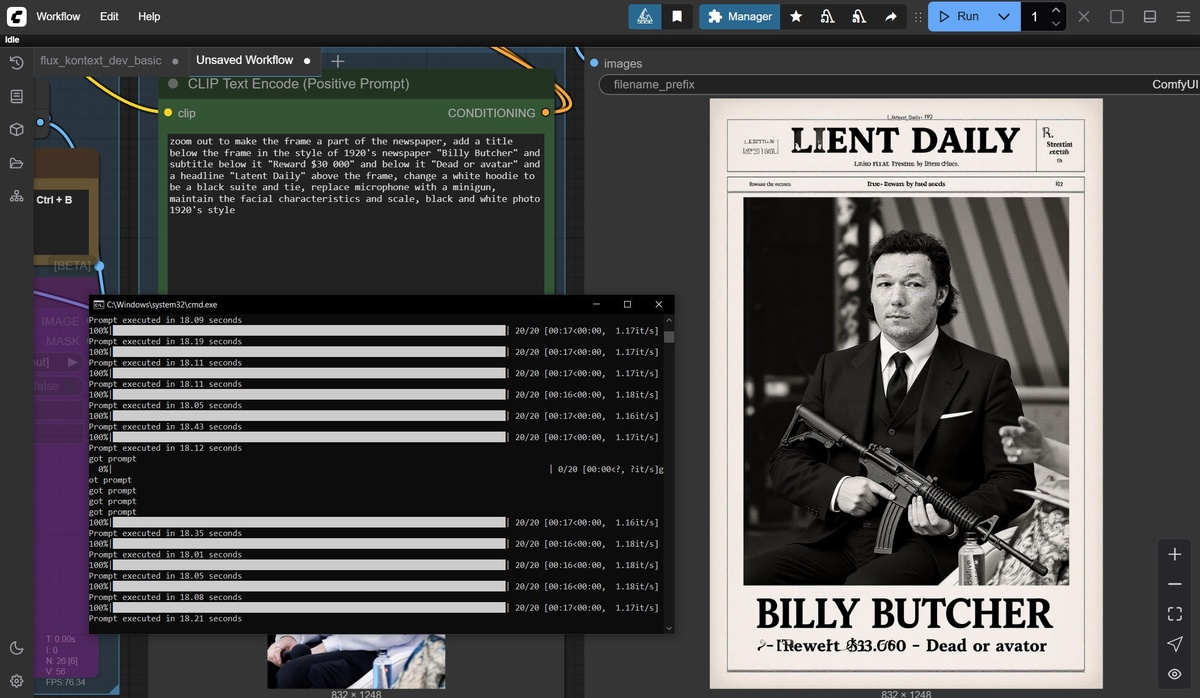The image size is (1200, 698).
Task: Click the play arrow on the purple node
Action: pyautogui.click(x=72, y=363)
